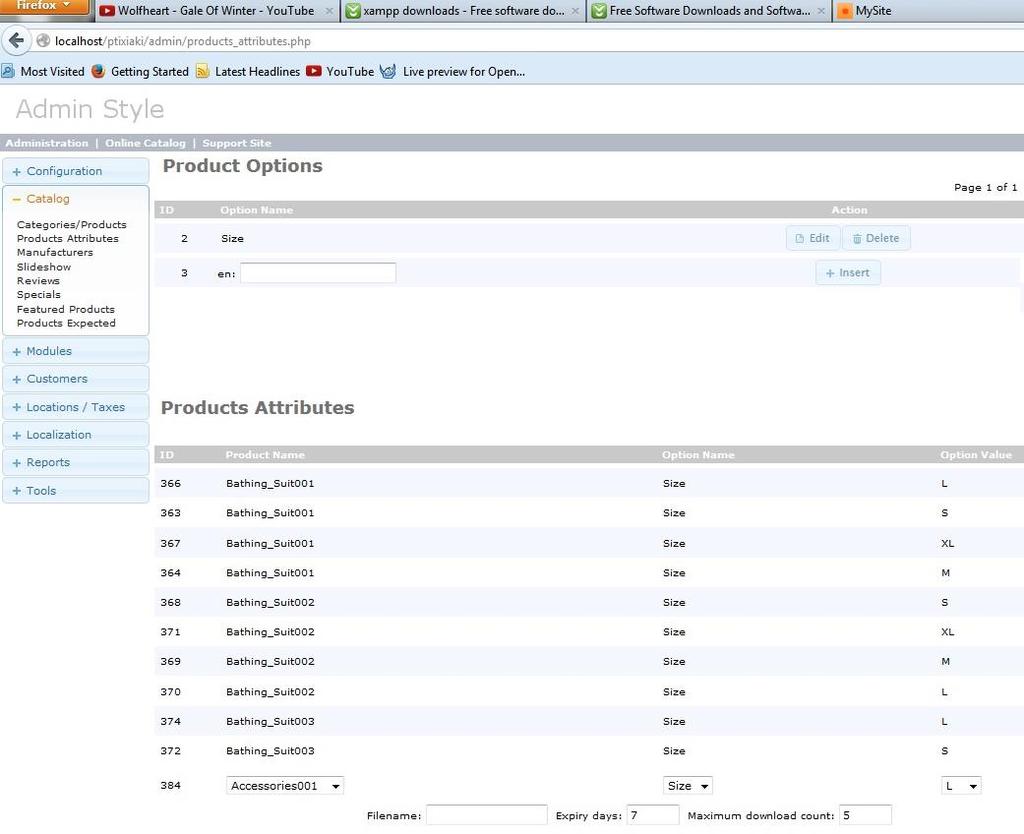Click the Filename input field
The image size is (1024, 834).
click(487, 815)
